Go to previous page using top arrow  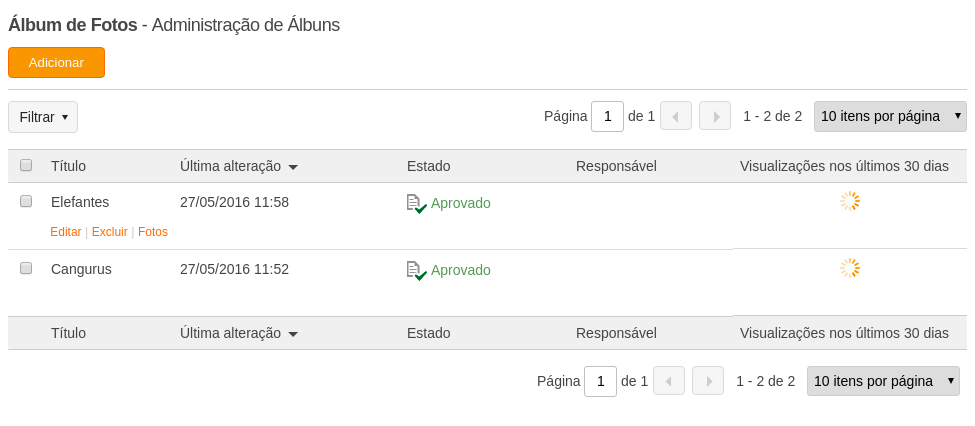tap(676, 116)
